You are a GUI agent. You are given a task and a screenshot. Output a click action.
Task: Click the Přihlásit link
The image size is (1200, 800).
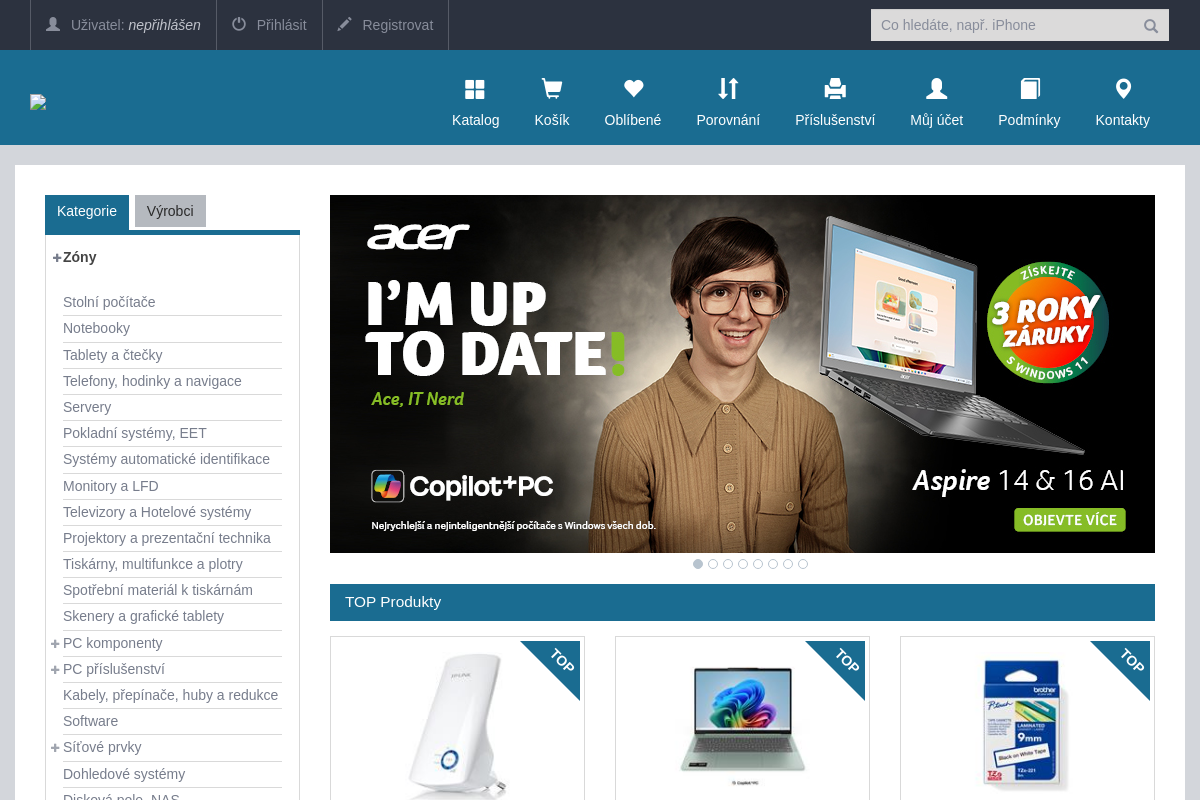(x=281, y=25)
